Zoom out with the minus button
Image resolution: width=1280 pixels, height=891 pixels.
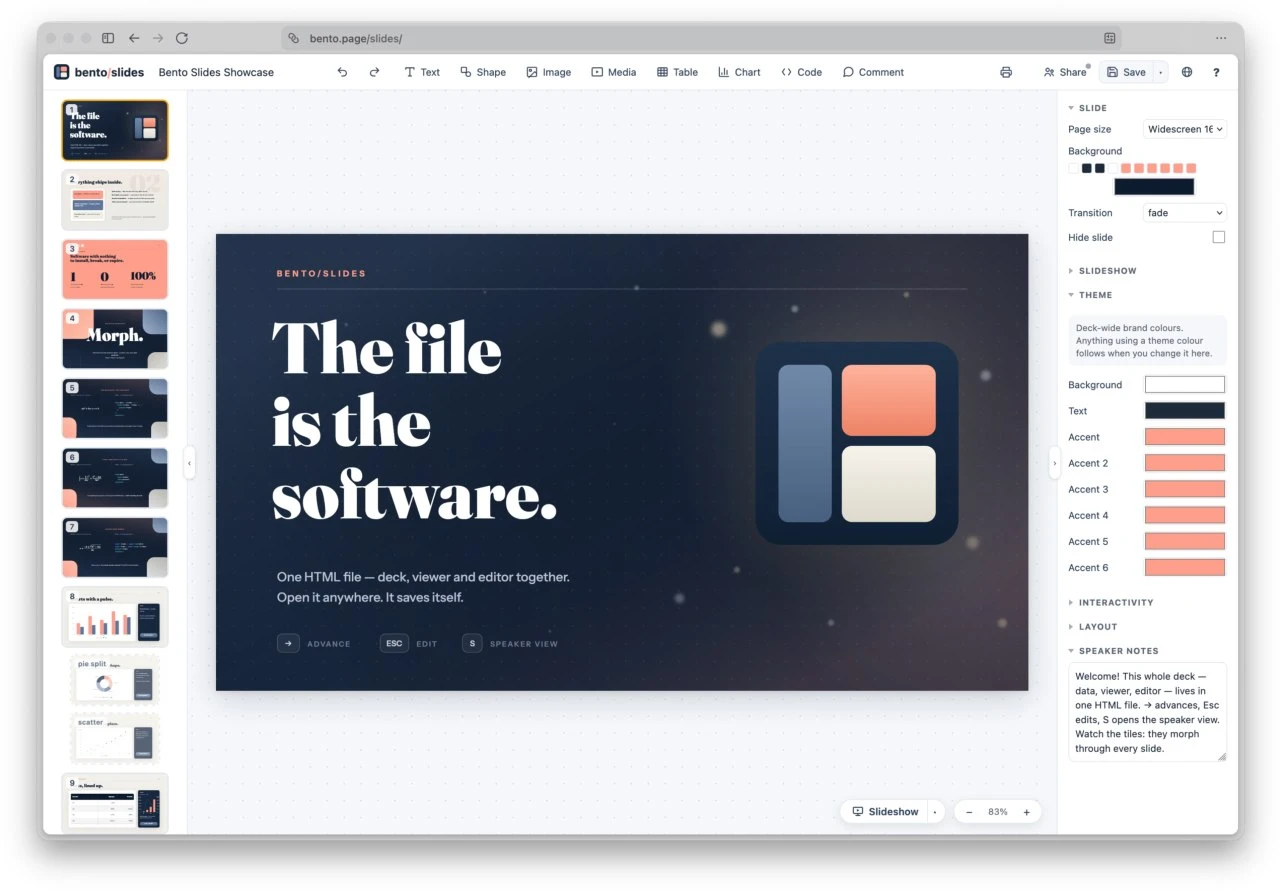click(x=969, y=812)
